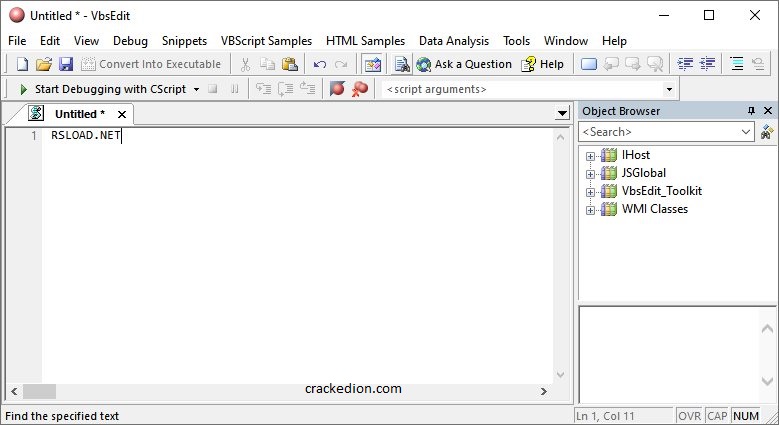Toggle breakpoint with the red ball icon
Screen dimensions: 779x425
tap(337, 89)
